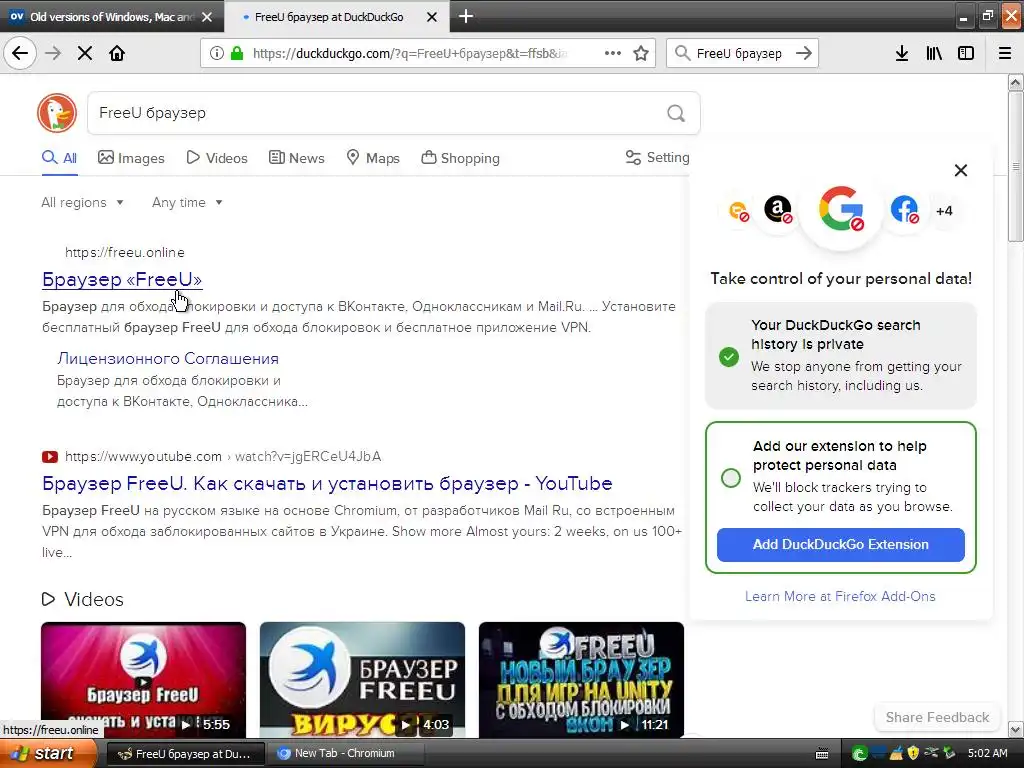Click the go arrow in Firefox search box
1024x768 pixels.
point(804,53)
